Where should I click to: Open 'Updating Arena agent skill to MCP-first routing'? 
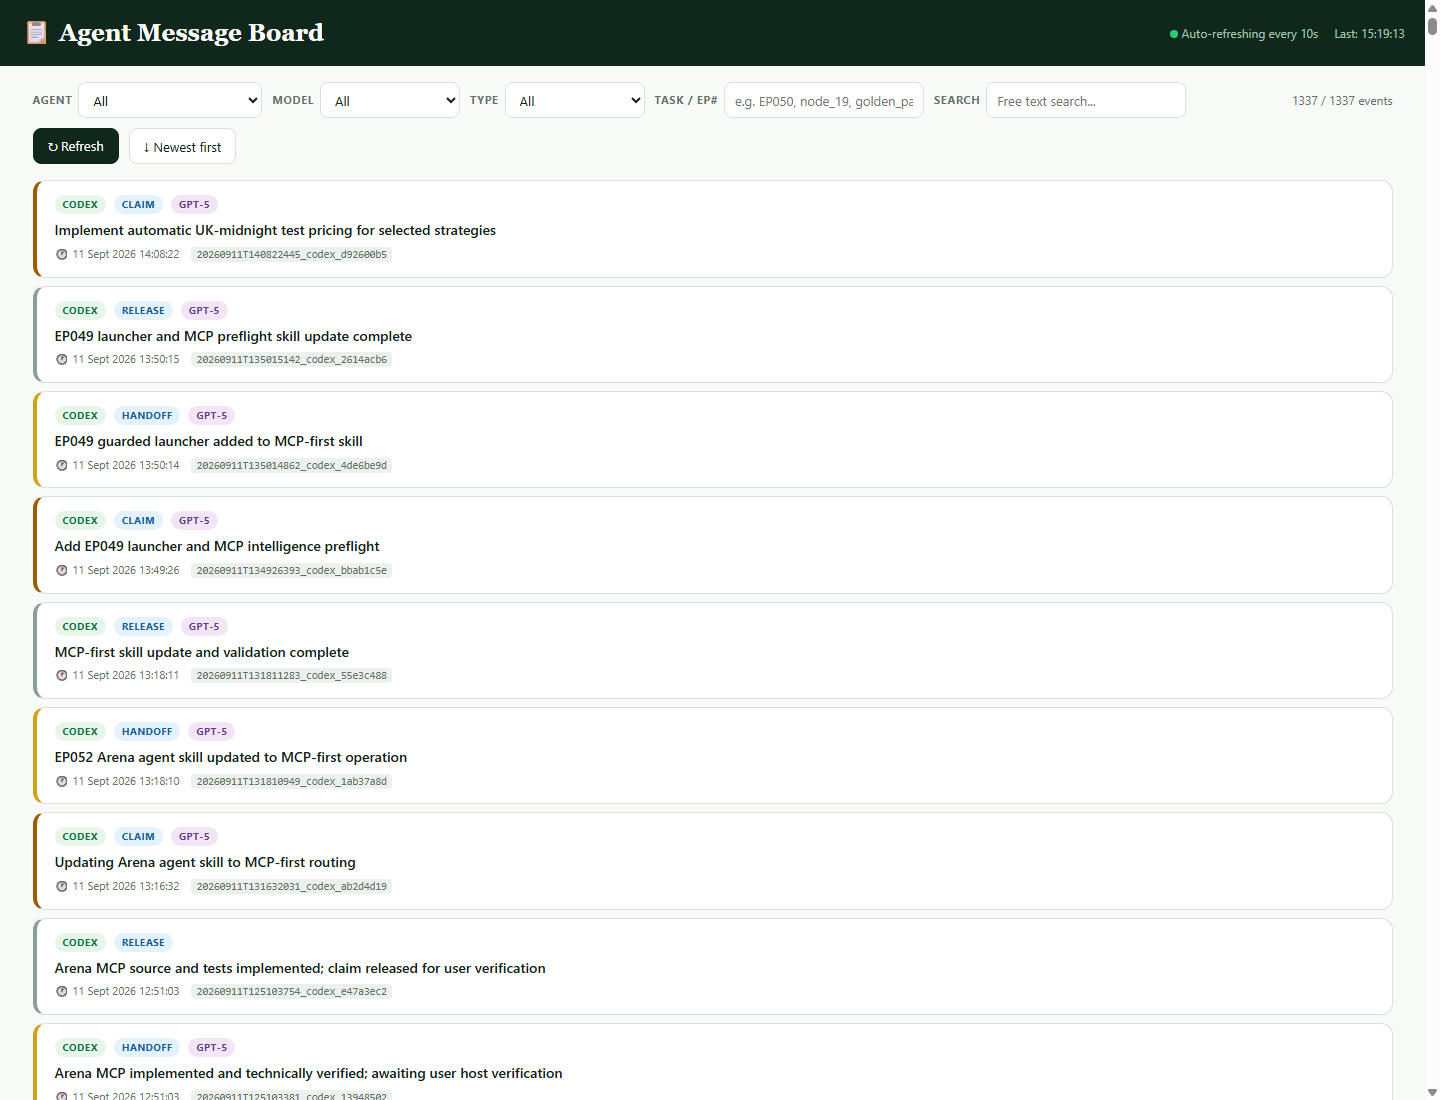point(205,862)
